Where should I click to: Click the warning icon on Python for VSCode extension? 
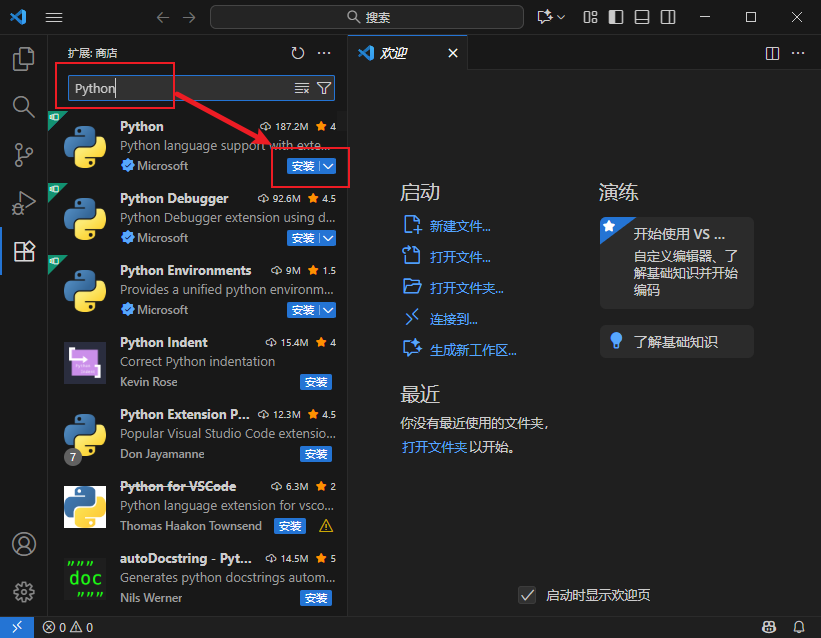pyautogui.click(x=326, y=525)
